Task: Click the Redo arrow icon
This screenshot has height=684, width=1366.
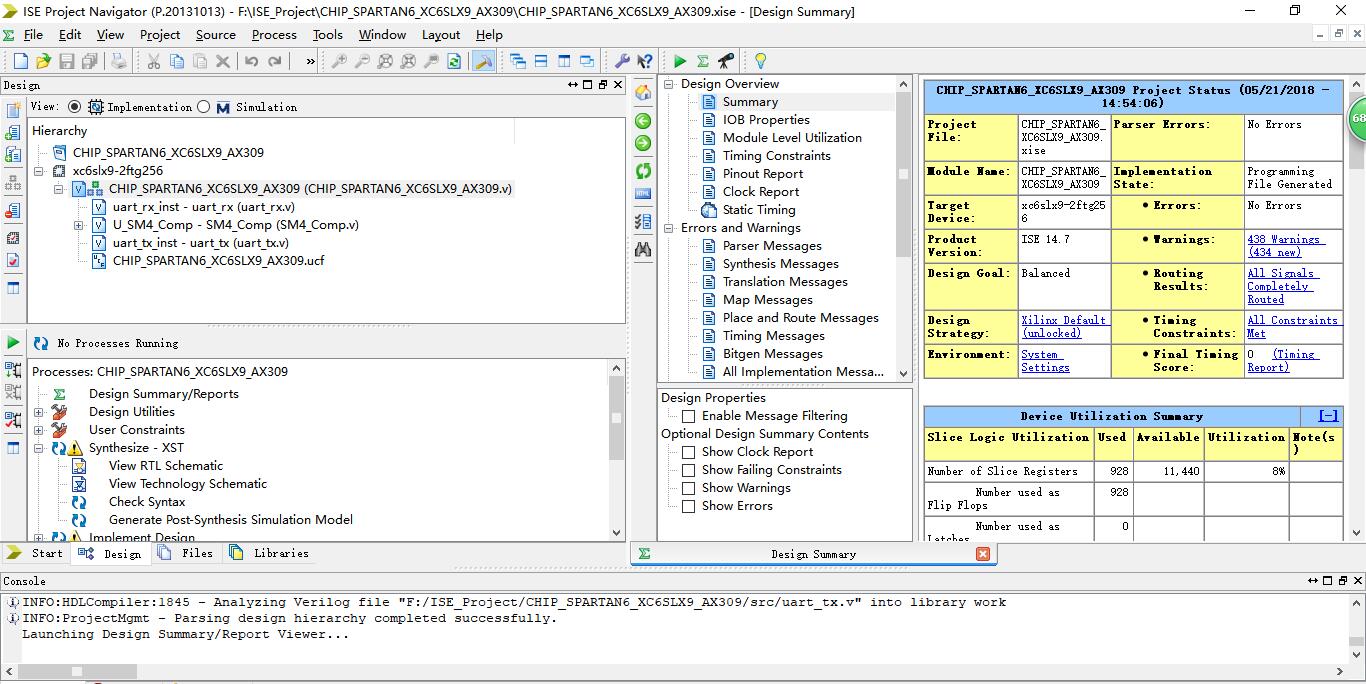Action: 275,61
